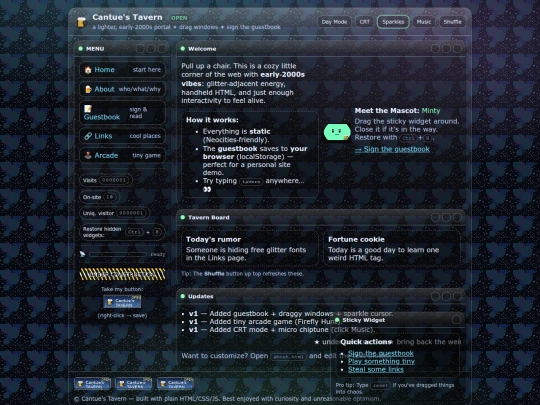Image resolution: width=540 pixels, height=405 pixels.
Task: Click first window control of Welcome panel
Action: click(x=435, y=49)
